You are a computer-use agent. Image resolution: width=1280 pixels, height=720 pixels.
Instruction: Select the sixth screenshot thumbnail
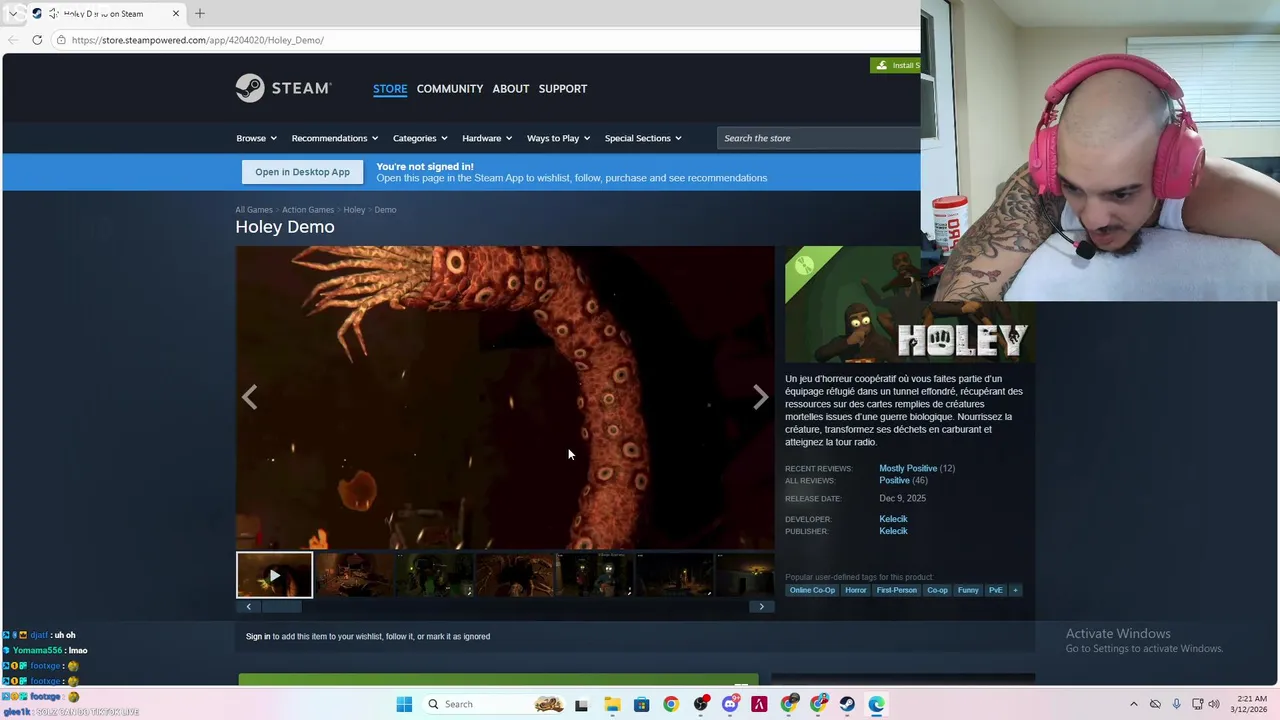coord(674,575)
